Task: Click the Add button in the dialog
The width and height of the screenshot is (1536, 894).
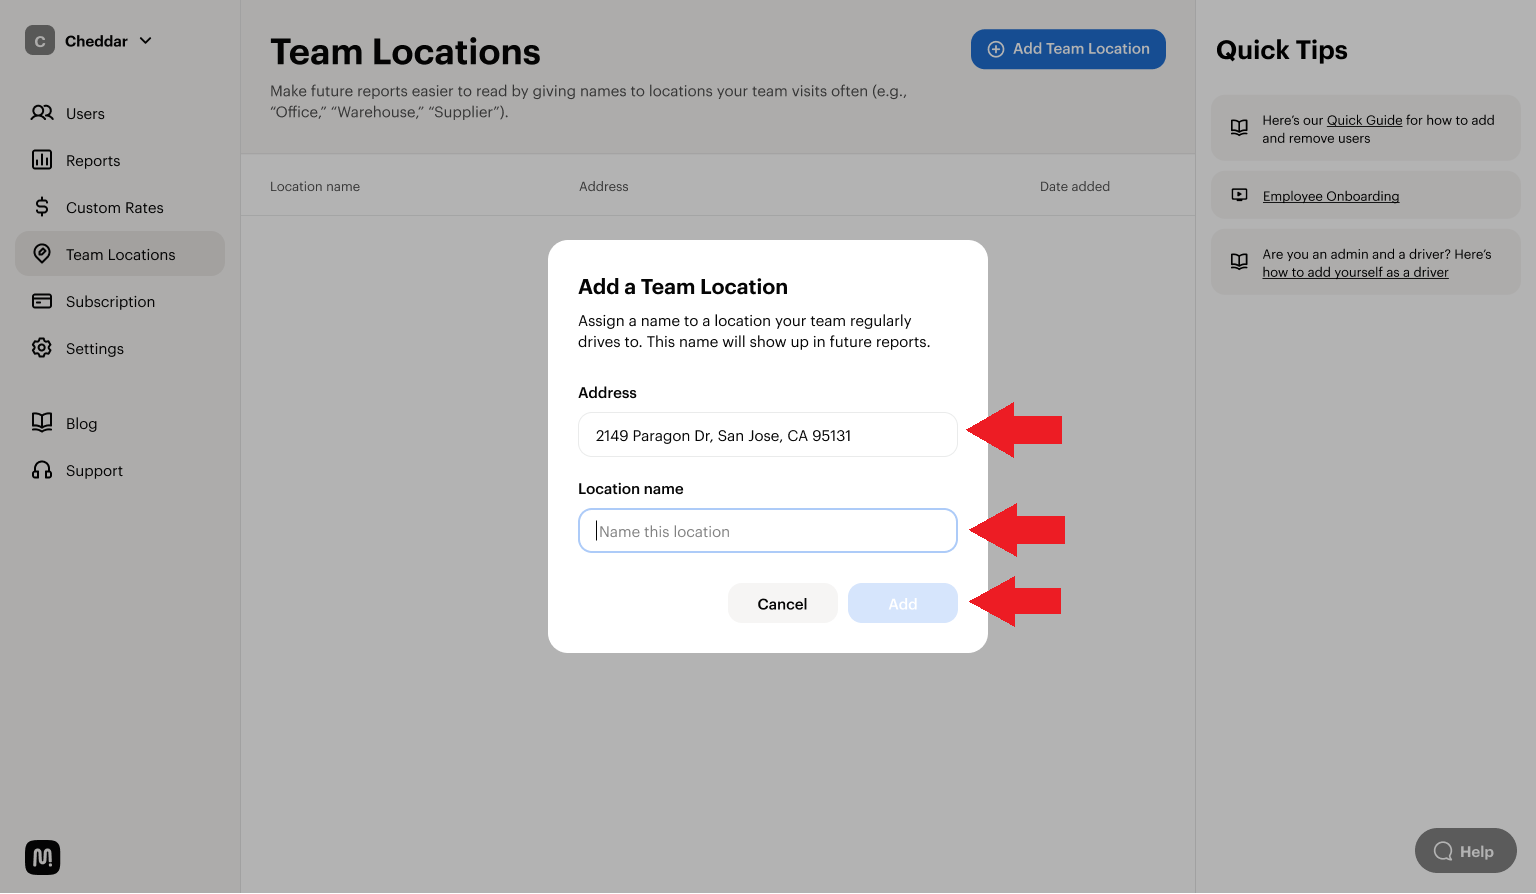Action: coord(902,603)
